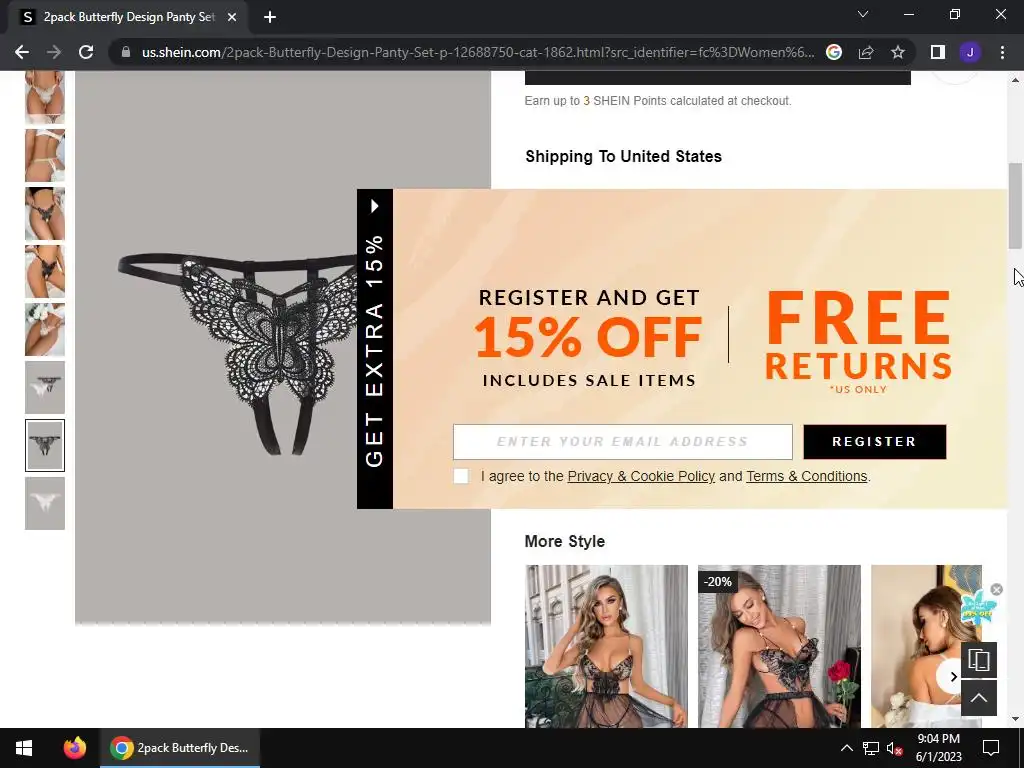The height and width of the screenshot is (768, 1024).
Task: Select the 2pack Butterfly Design Panty Set tab
Action: (x=128, y=17)
